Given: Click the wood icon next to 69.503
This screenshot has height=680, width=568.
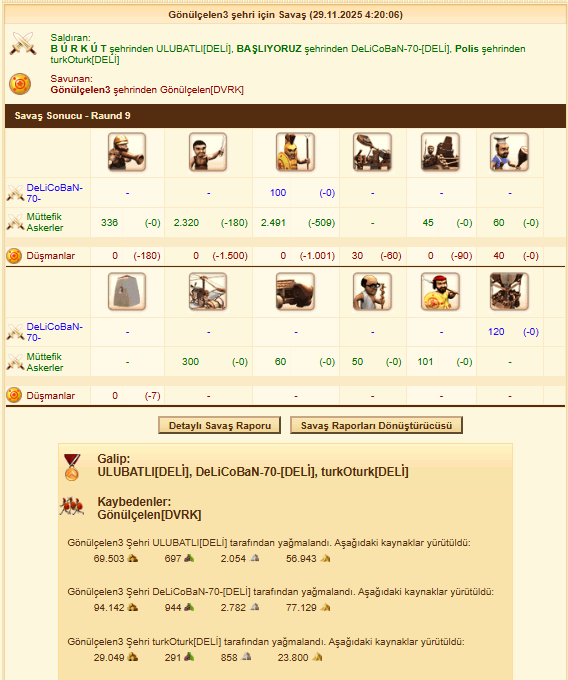Looking at the screenshot, I should 133,558.
